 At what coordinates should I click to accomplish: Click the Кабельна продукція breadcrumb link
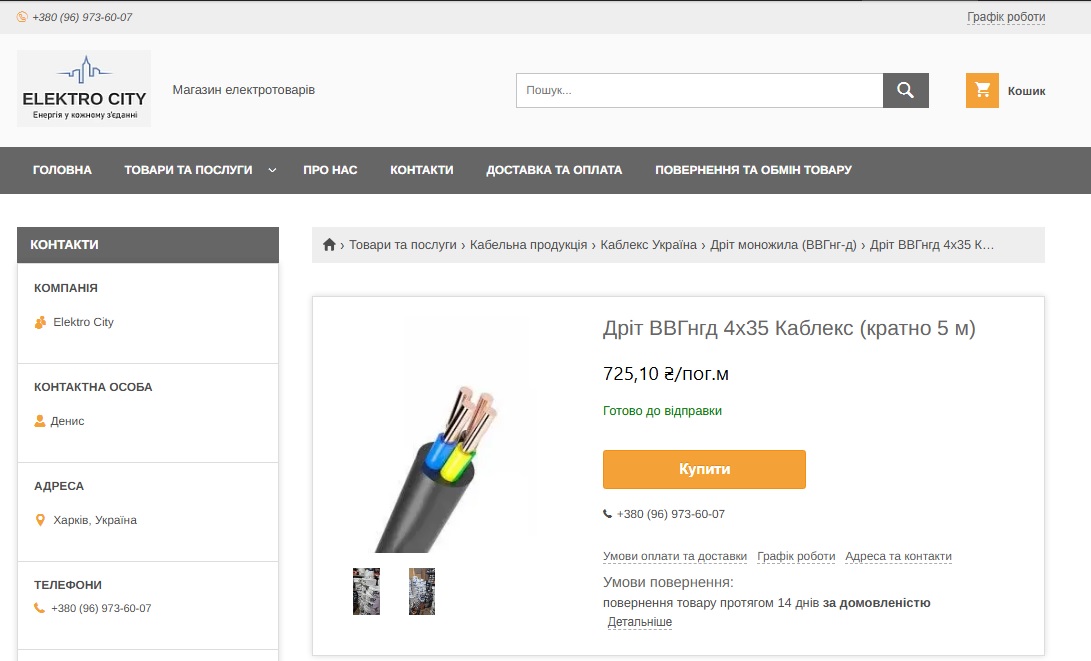coord(528,245)
